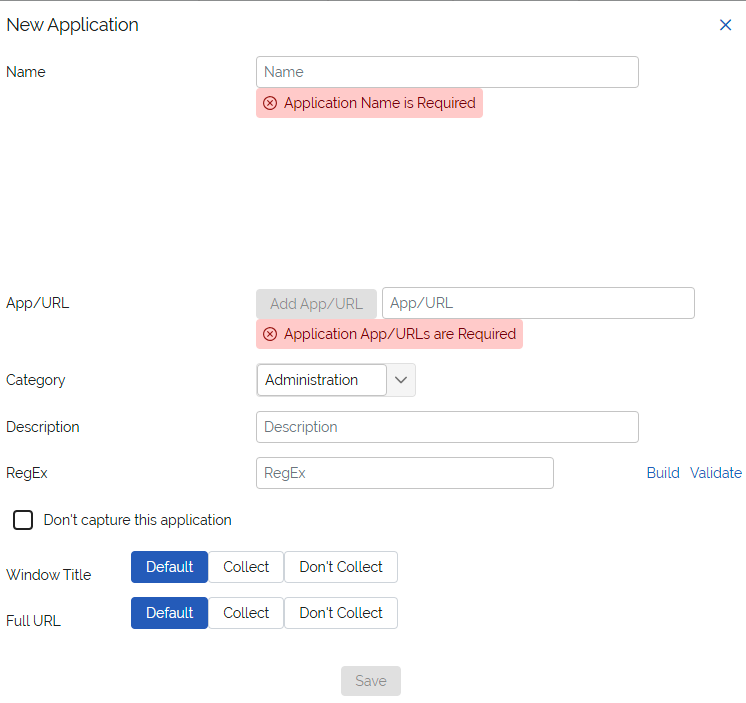The width and height of the screenshot is (746, 703).
Task: Open the Category combo box showing Administration
Action: [x=321, y=380]
